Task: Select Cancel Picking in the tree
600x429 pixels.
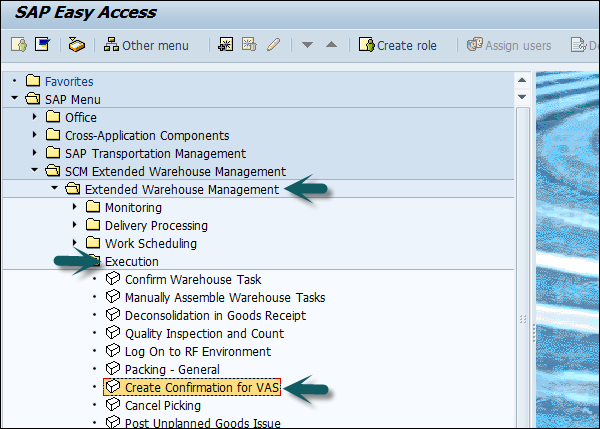Action: coord(162,406)
